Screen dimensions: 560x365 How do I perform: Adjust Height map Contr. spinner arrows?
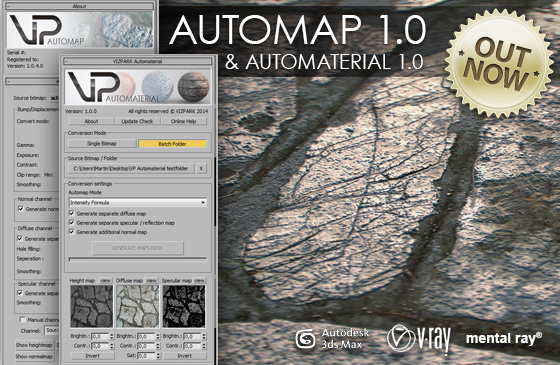[111, 346]
